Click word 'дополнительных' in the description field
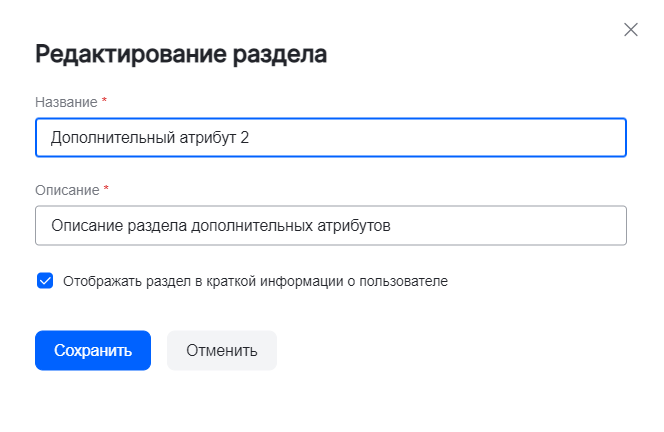Image resolution: width=664 pixels, height=432 pixels. [x=252, y=226]
